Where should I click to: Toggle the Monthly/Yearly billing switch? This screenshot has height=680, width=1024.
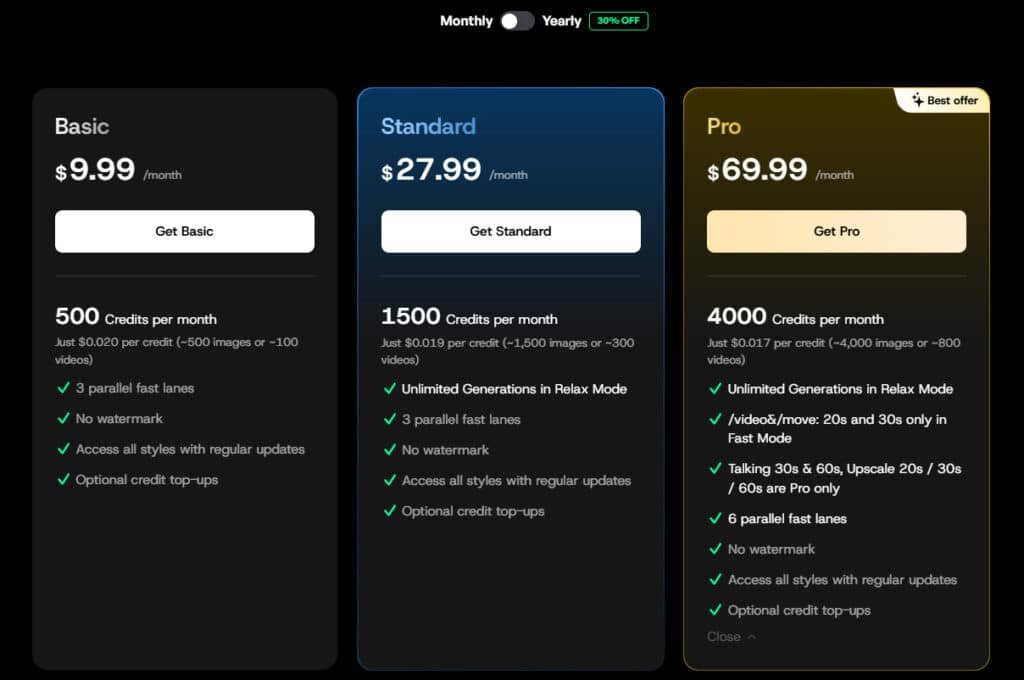517,21
